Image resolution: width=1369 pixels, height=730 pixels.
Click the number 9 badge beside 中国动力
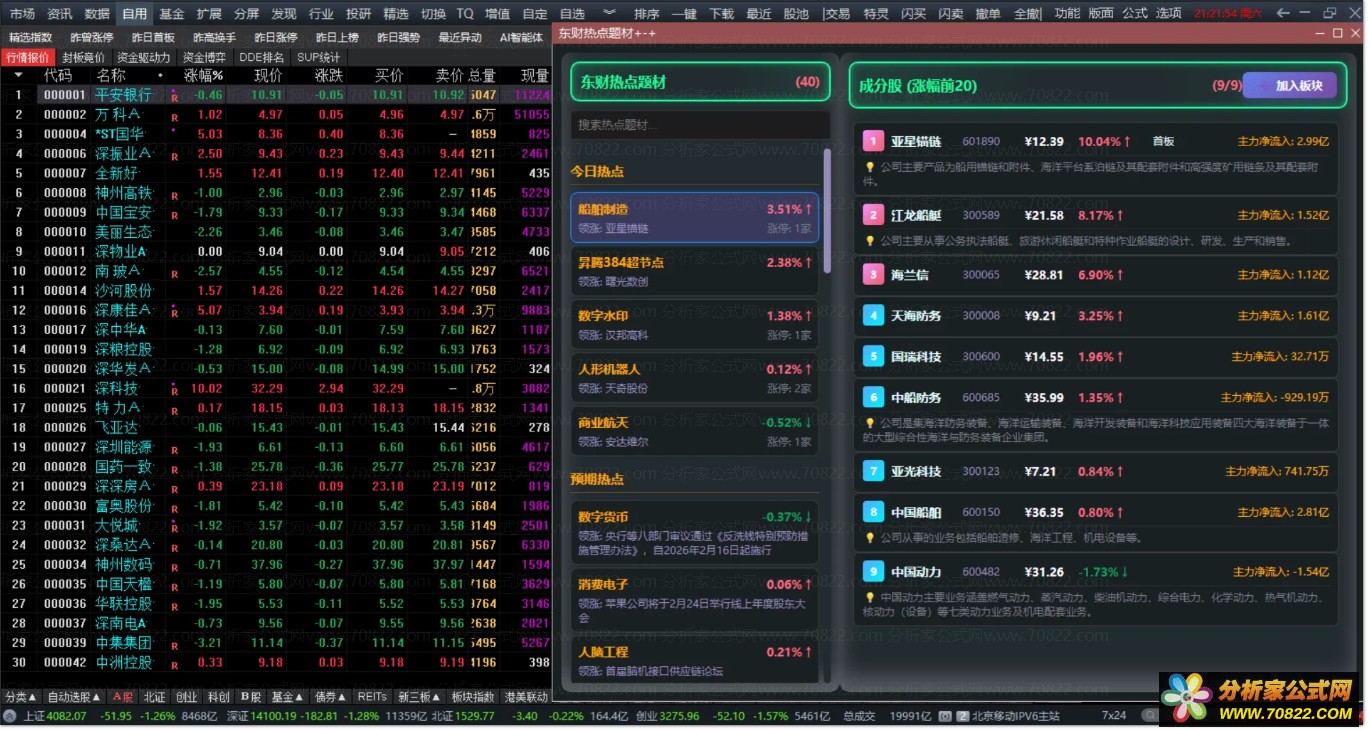tap(873, 571)
